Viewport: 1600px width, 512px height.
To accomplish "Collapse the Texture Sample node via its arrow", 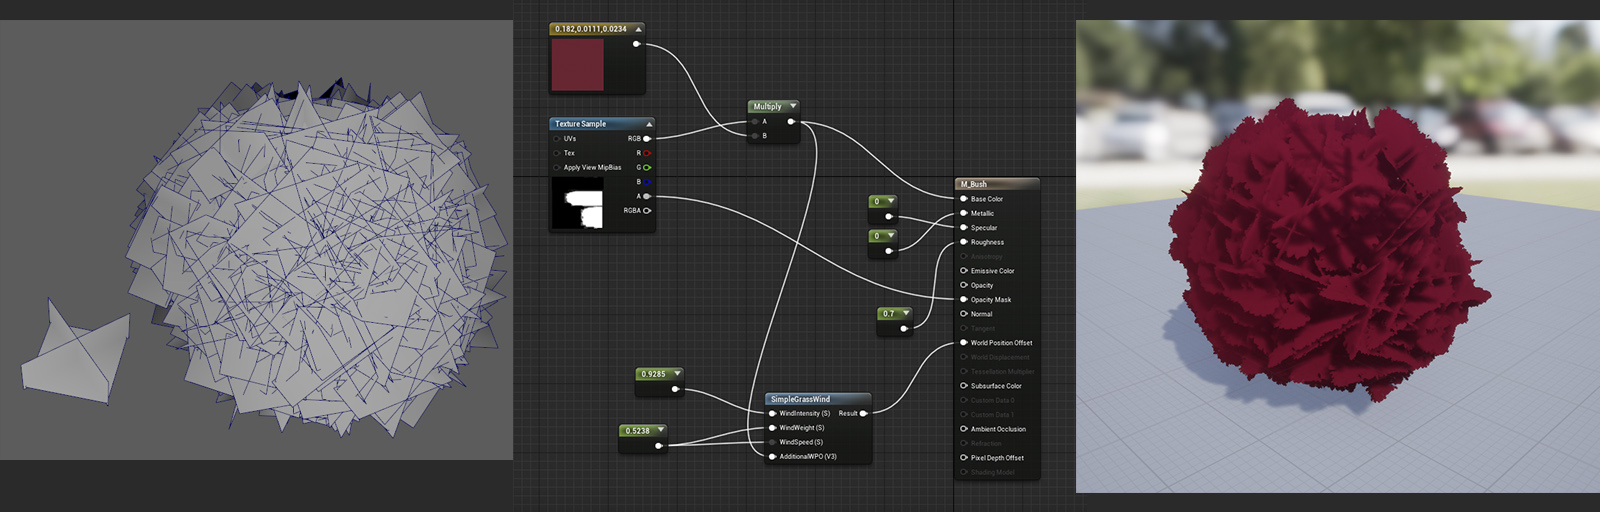I will click(648, 124).
